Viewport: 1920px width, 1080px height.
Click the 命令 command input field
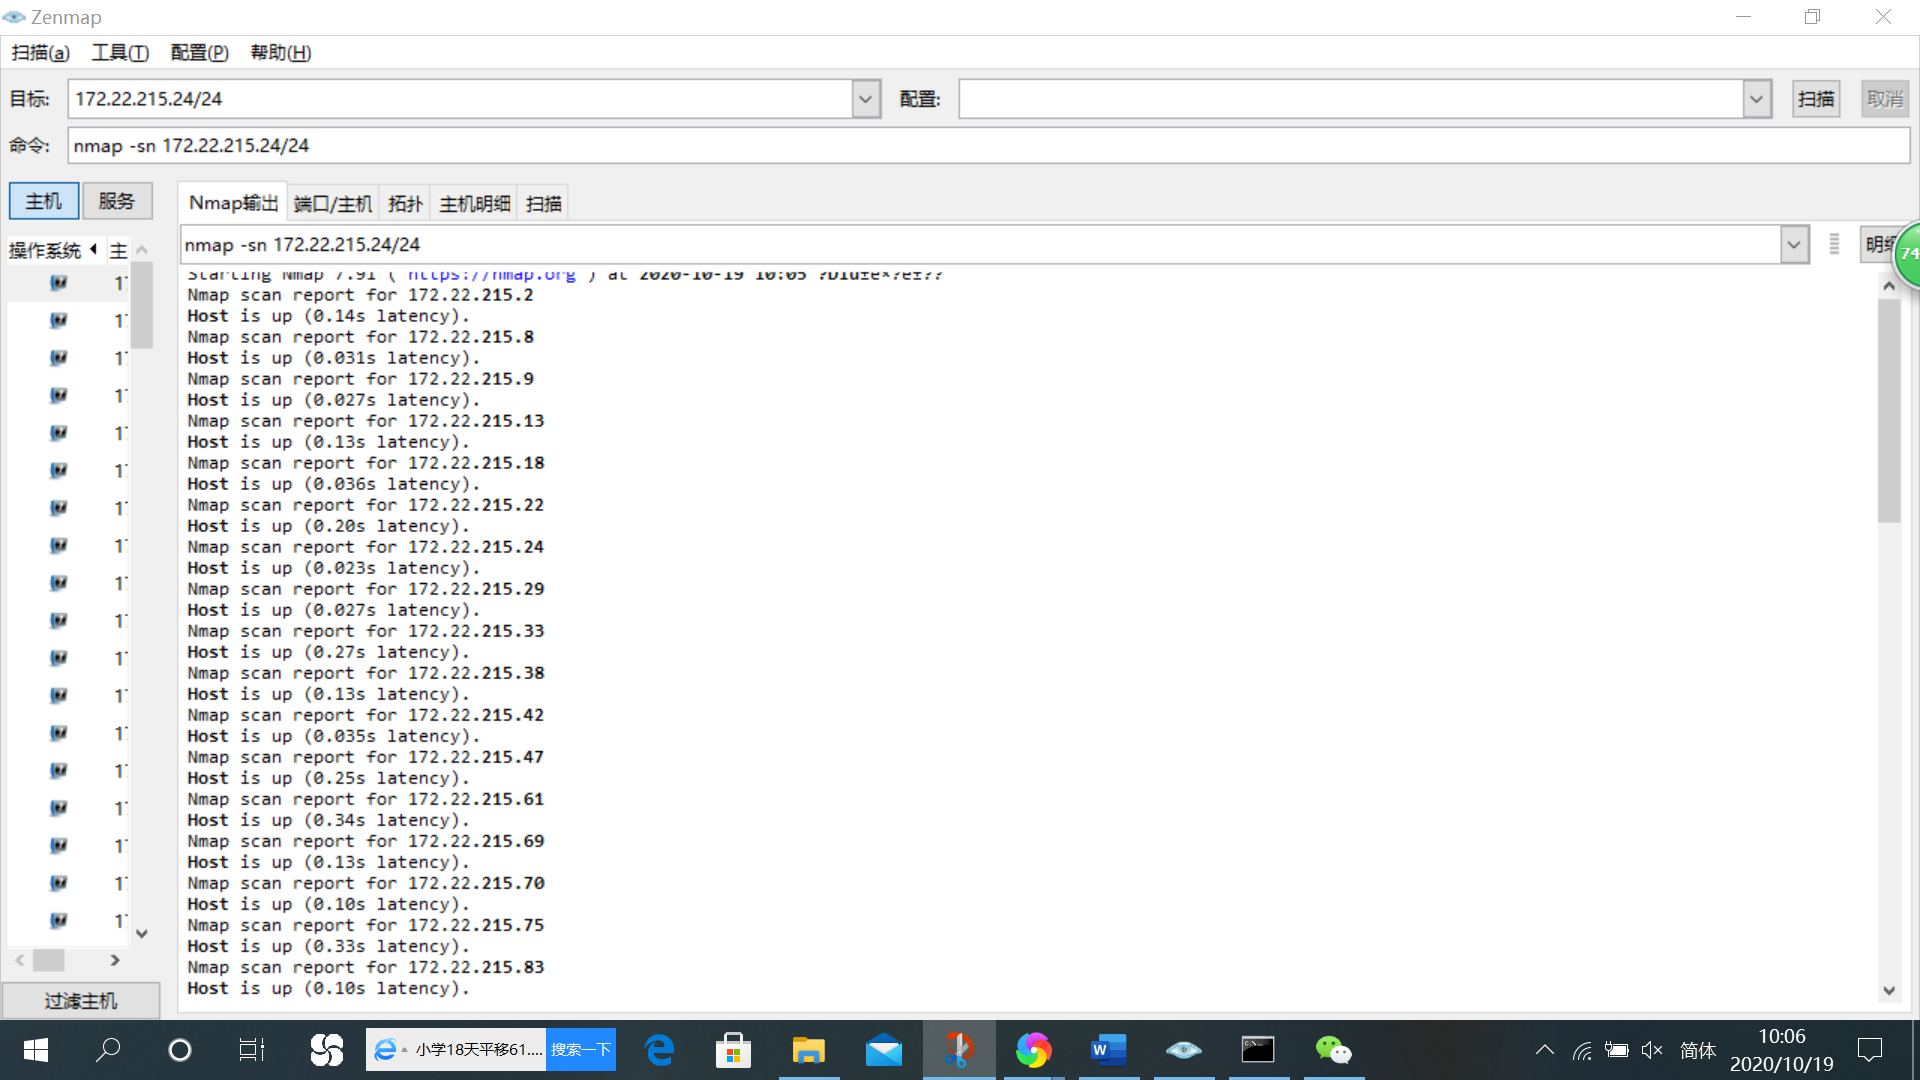point(988,146)
